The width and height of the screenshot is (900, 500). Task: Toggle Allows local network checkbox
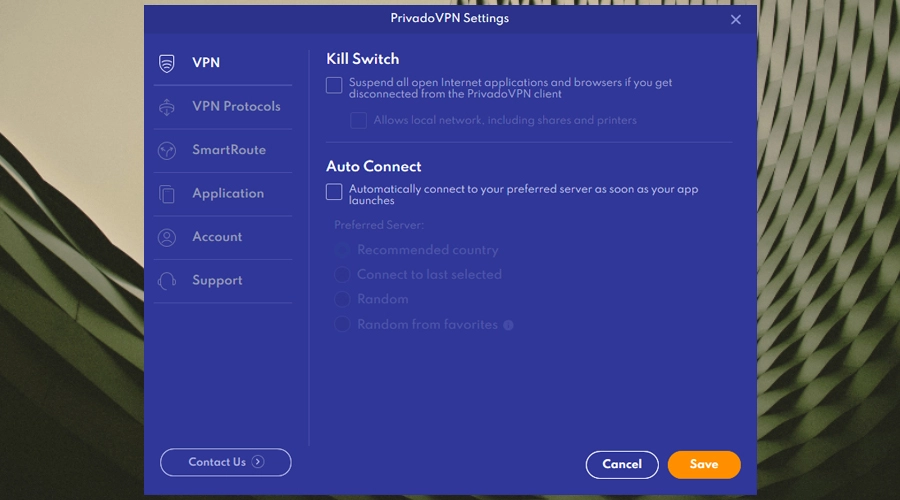click(359, 121)
